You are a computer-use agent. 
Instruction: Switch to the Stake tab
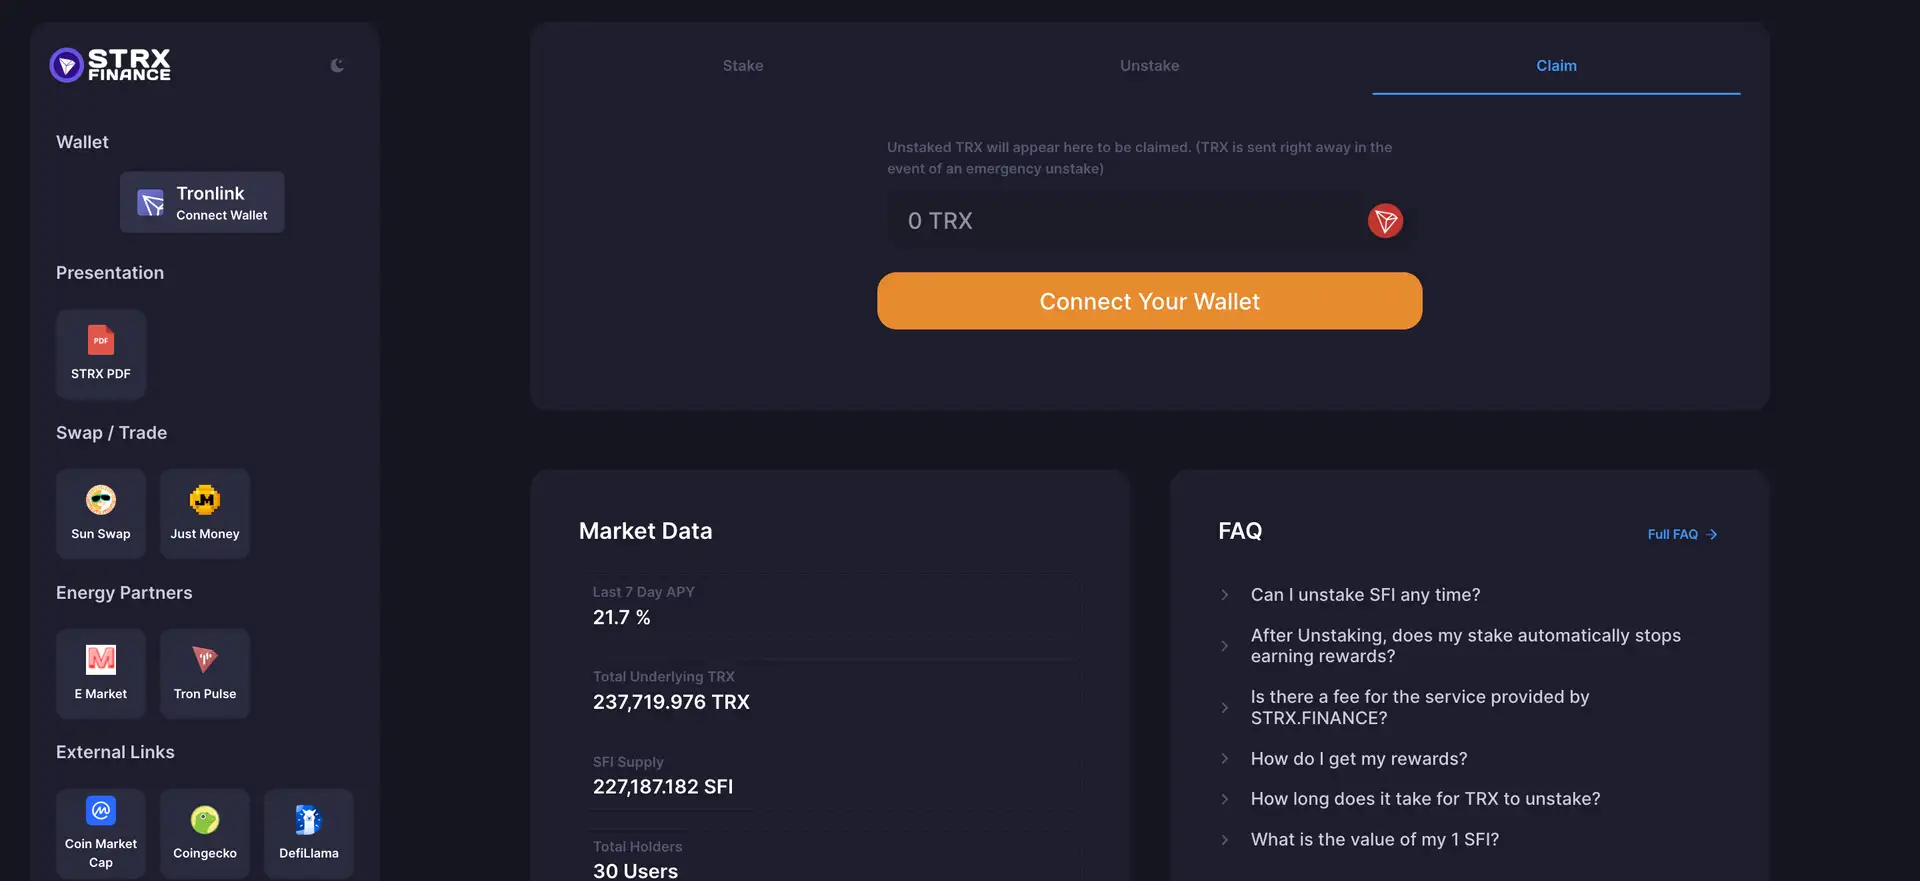(x=743, y=66)
